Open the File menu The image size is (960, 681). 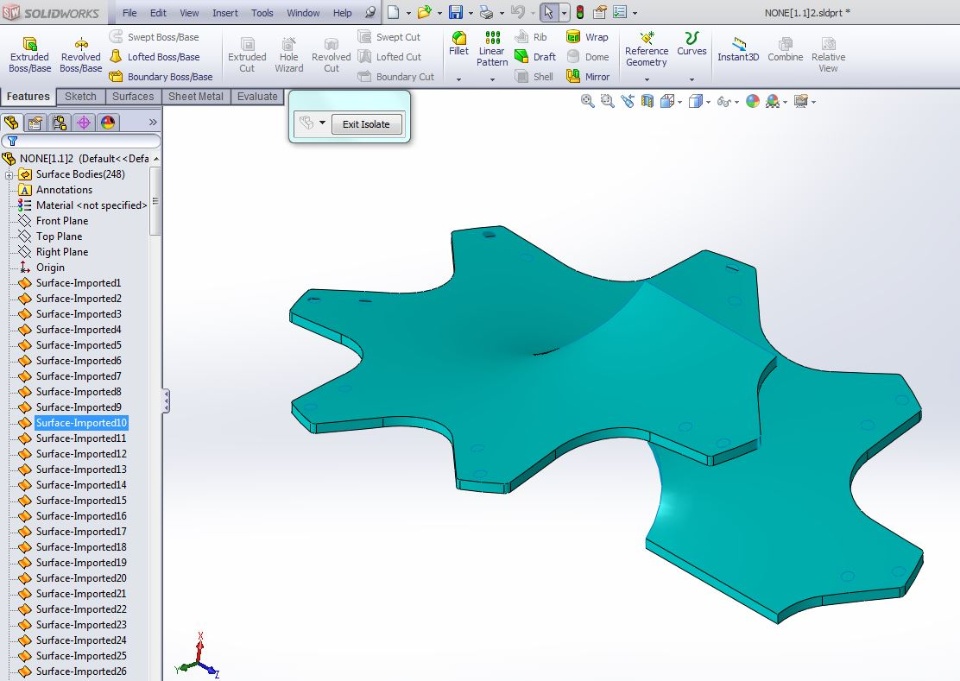point(129,13)
